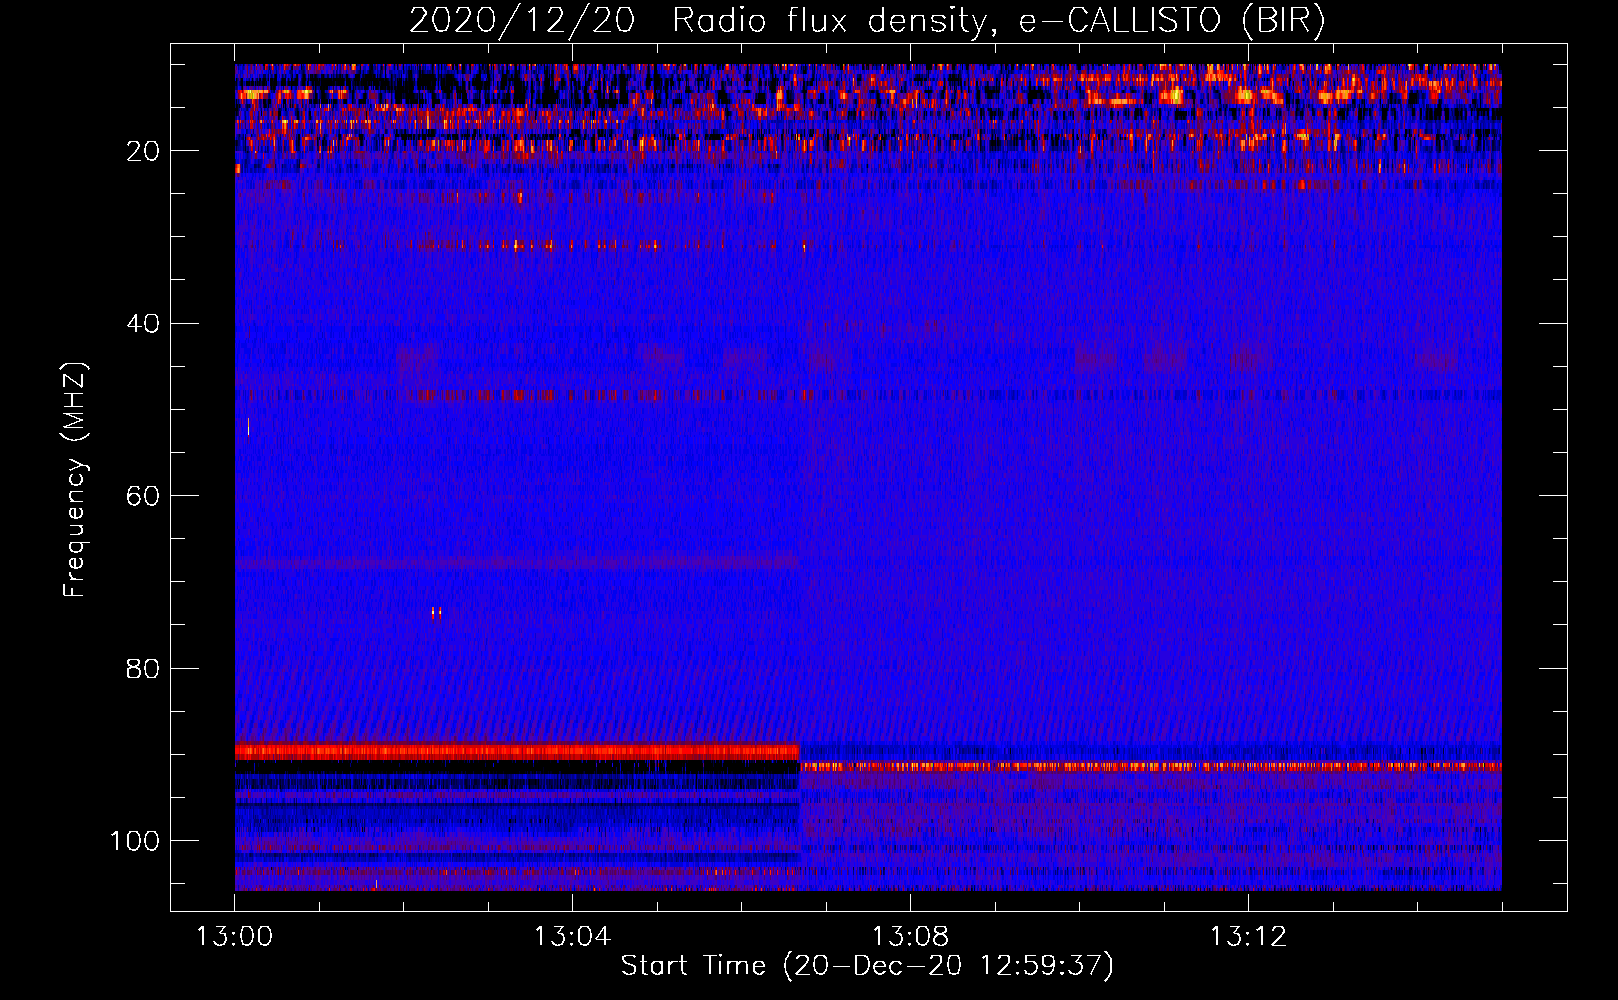The image size is (1618, 1000).
Task: Click the 'Frequency (MHZ)' axis label
Action: pos(75,480)
